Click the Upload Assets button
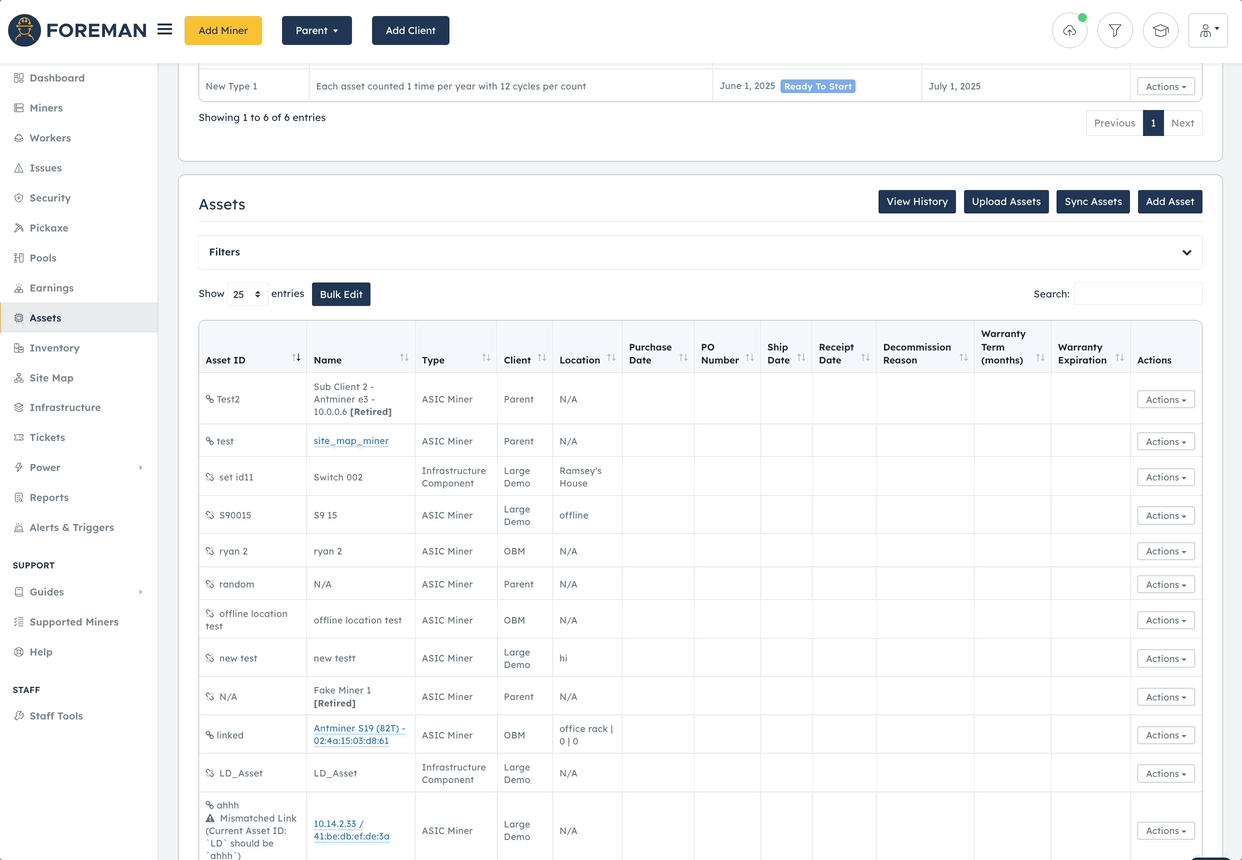Viewport: 1242px width, 860px height. [x=1006, y=201]
